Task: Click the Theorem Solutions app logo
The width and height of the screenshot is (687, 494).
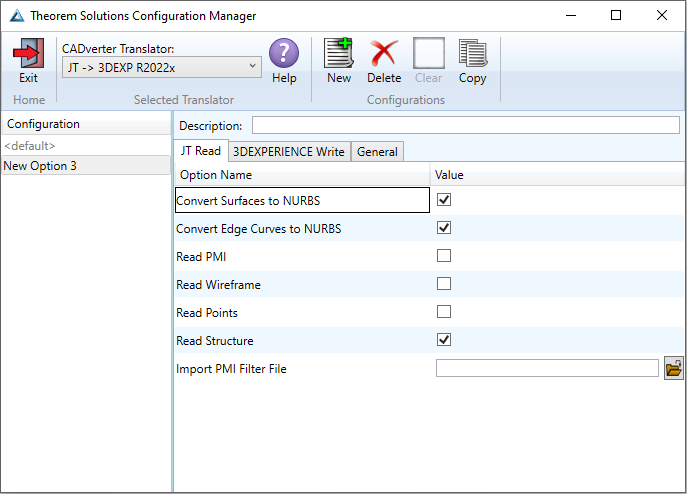Action: [17, 16]
